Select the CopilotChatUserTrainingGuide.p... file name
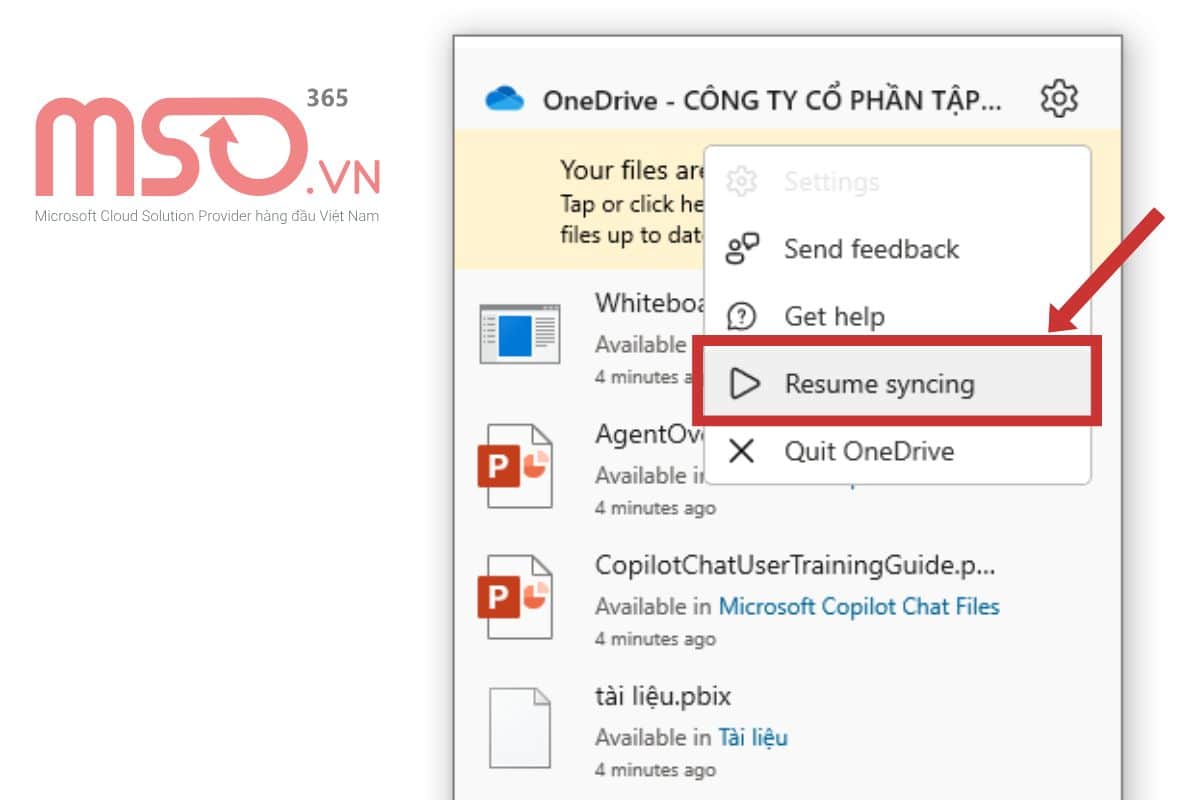 pos(796,565)
